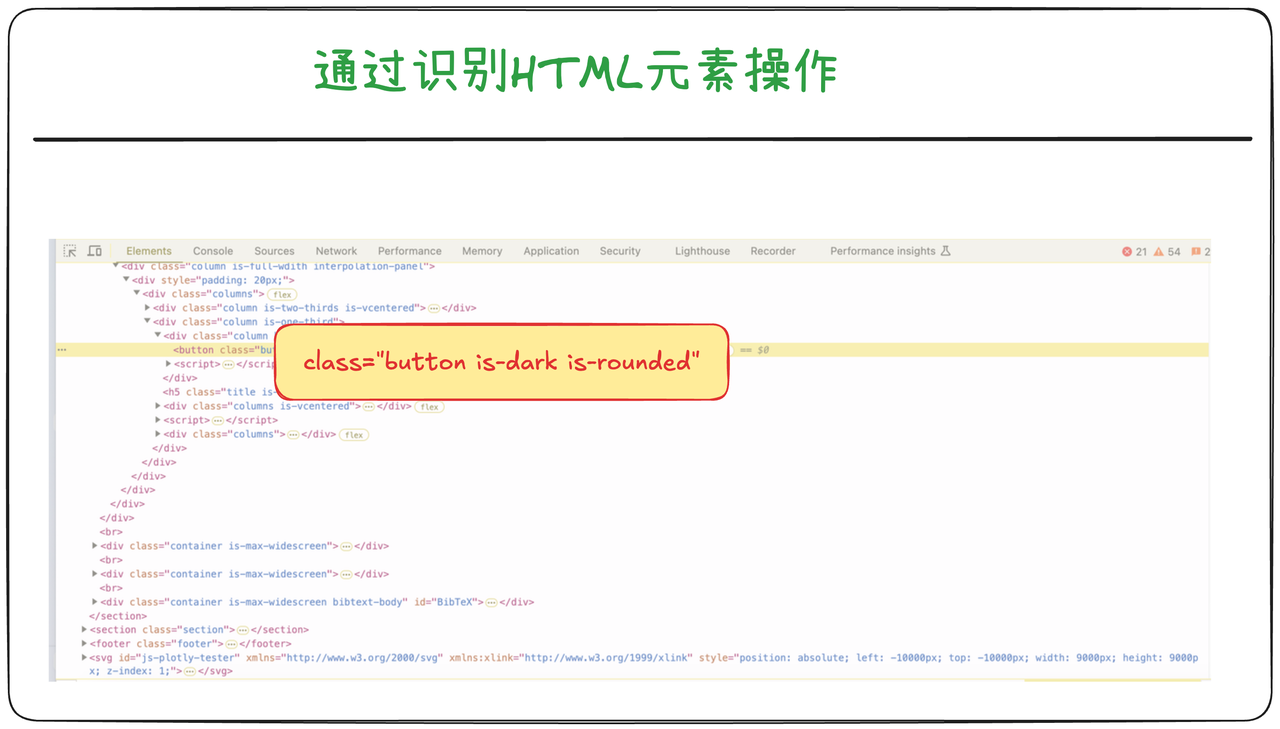Expand script node below the highlighted button
Viewport: 1280px width, 729px height.
[169, 364]
